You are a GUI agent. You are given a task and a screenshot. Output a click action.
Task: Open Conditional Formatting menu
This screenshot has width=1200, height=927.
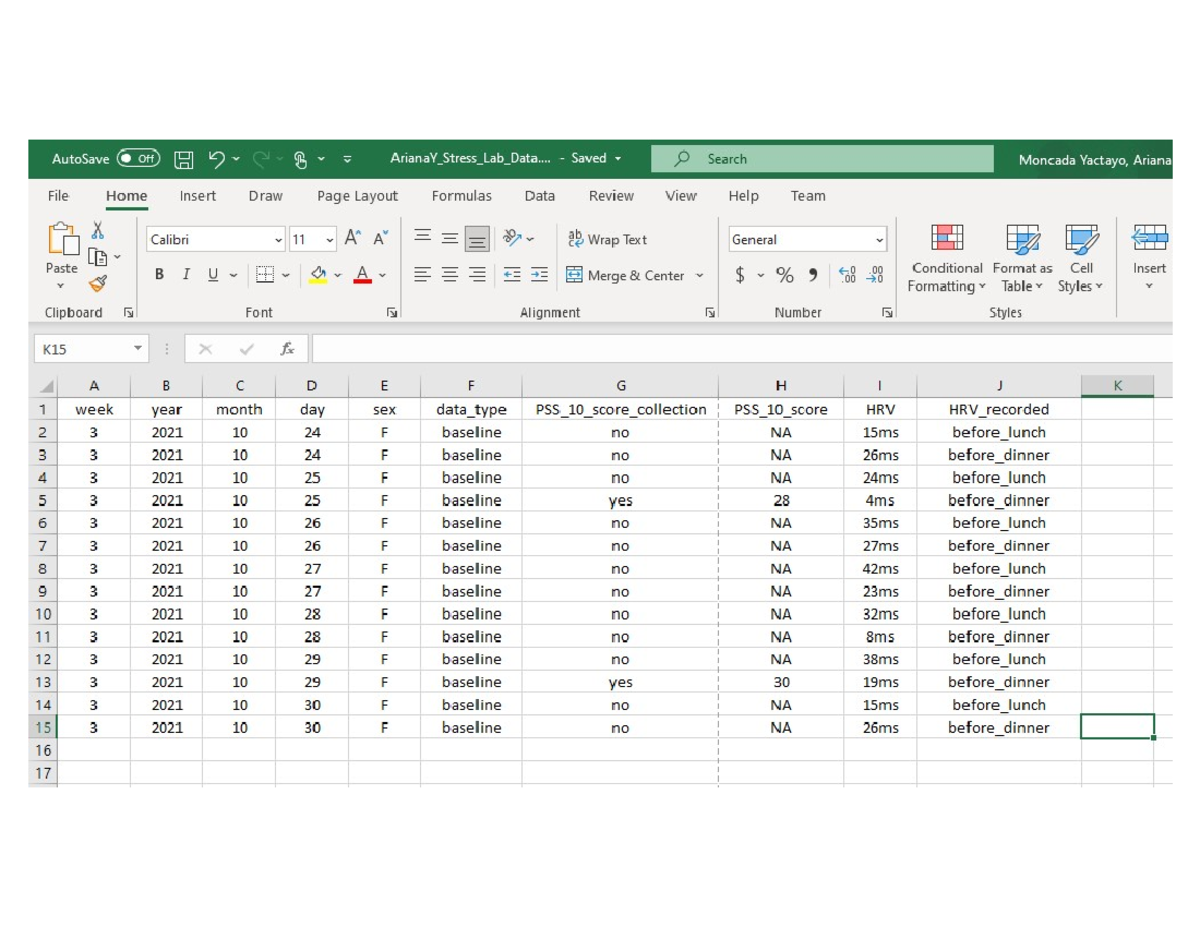tap(947, 259)
